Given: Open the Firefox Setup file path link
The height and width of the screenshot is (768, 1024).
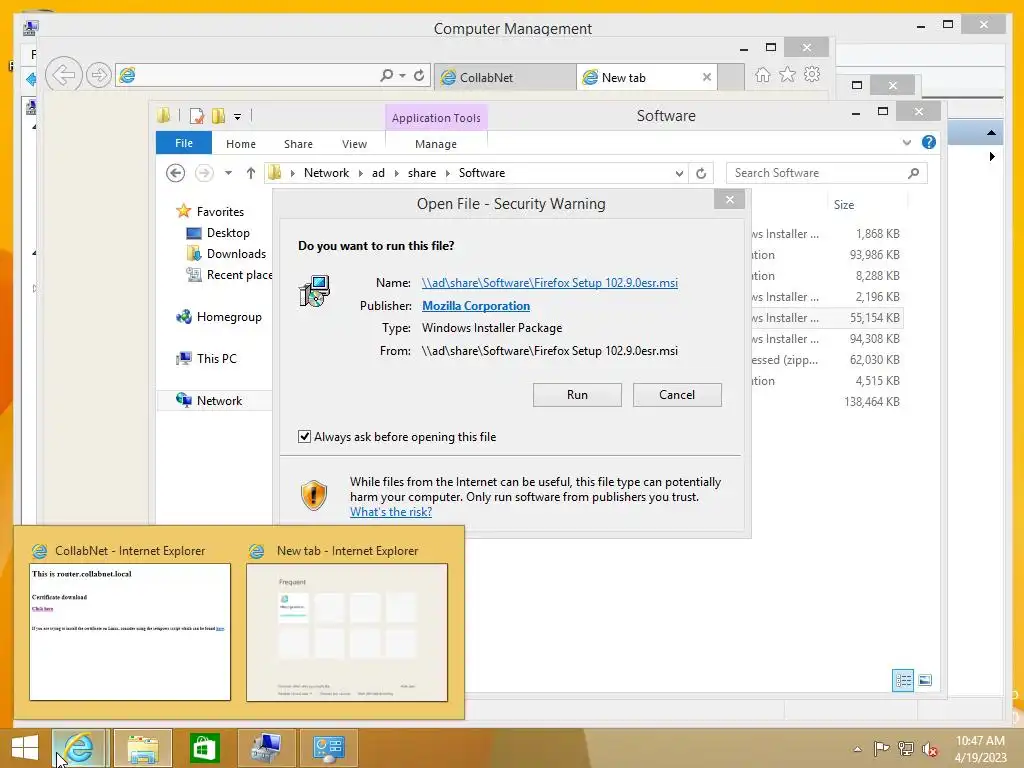Looking at the screenshot, I should 549,283.
